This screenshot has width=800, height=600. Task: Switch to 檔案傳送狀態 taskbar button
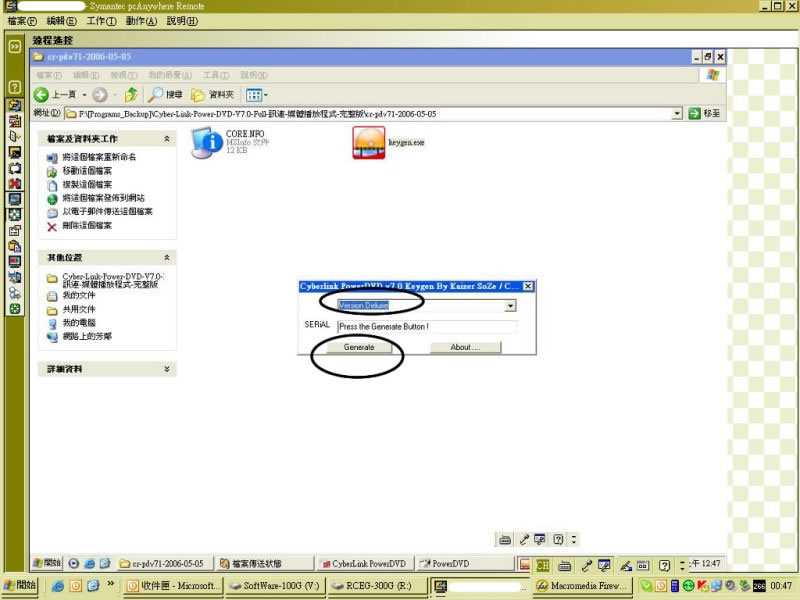click(265, 564)
